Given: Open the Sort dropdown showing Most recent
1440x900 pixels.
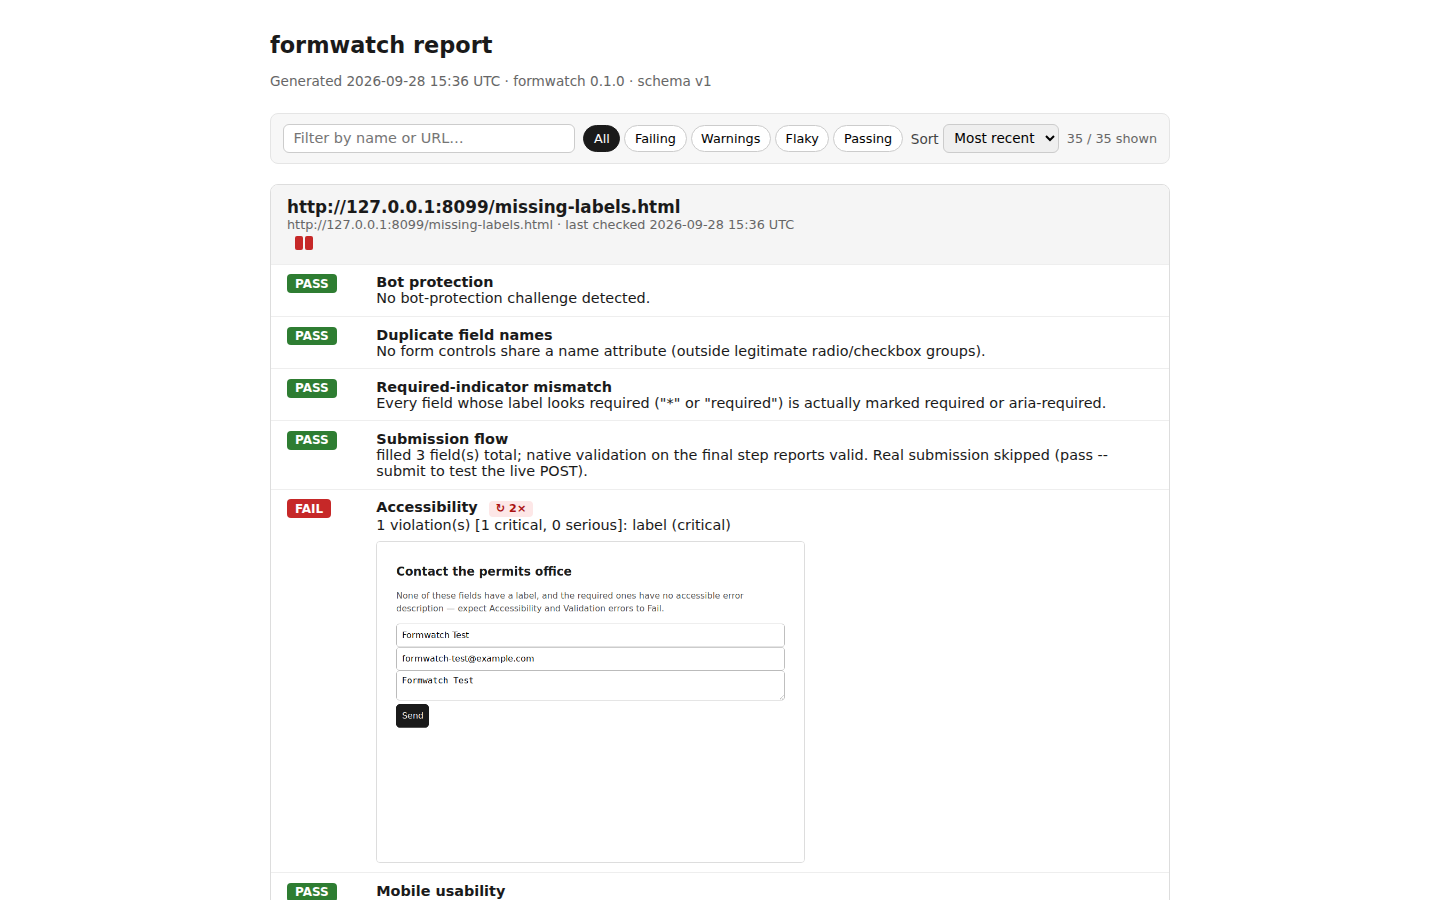Looking at the screenshot, I should (x=1000, y=138).
